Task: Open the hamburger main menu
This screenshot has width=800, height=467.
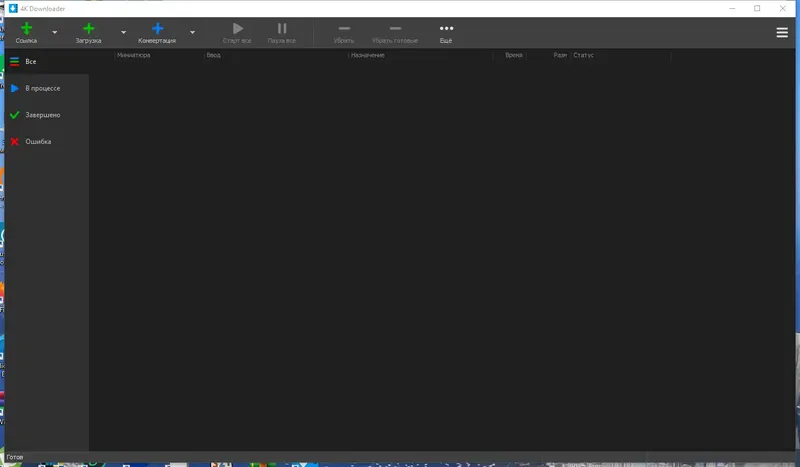Action: coord(782,33)
